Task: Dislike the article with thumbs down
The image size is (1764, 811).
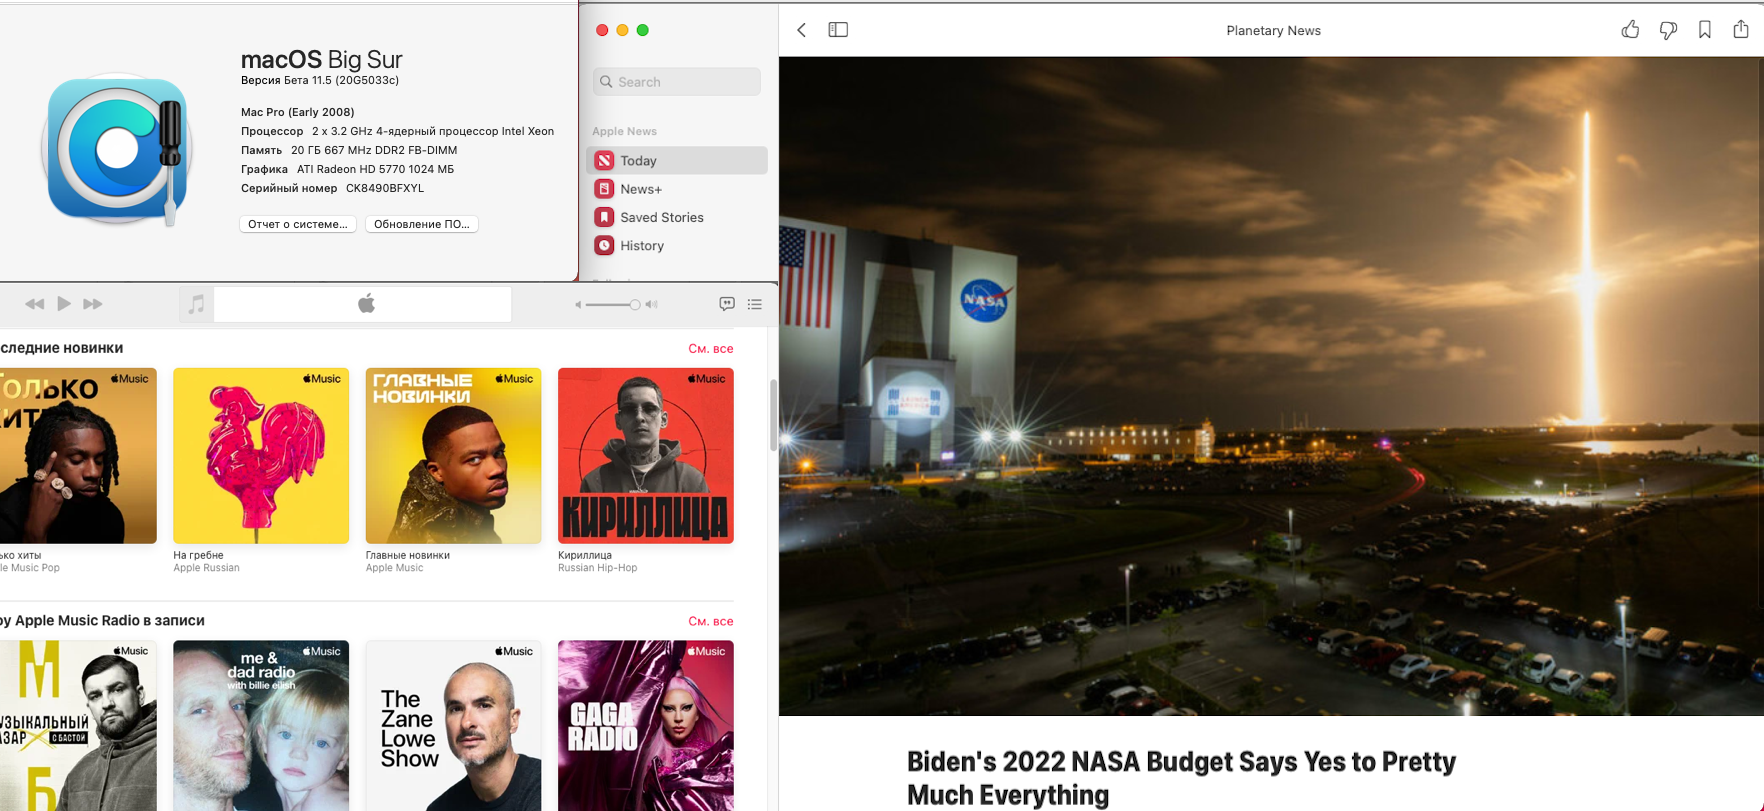Action: click(1668, 30)
